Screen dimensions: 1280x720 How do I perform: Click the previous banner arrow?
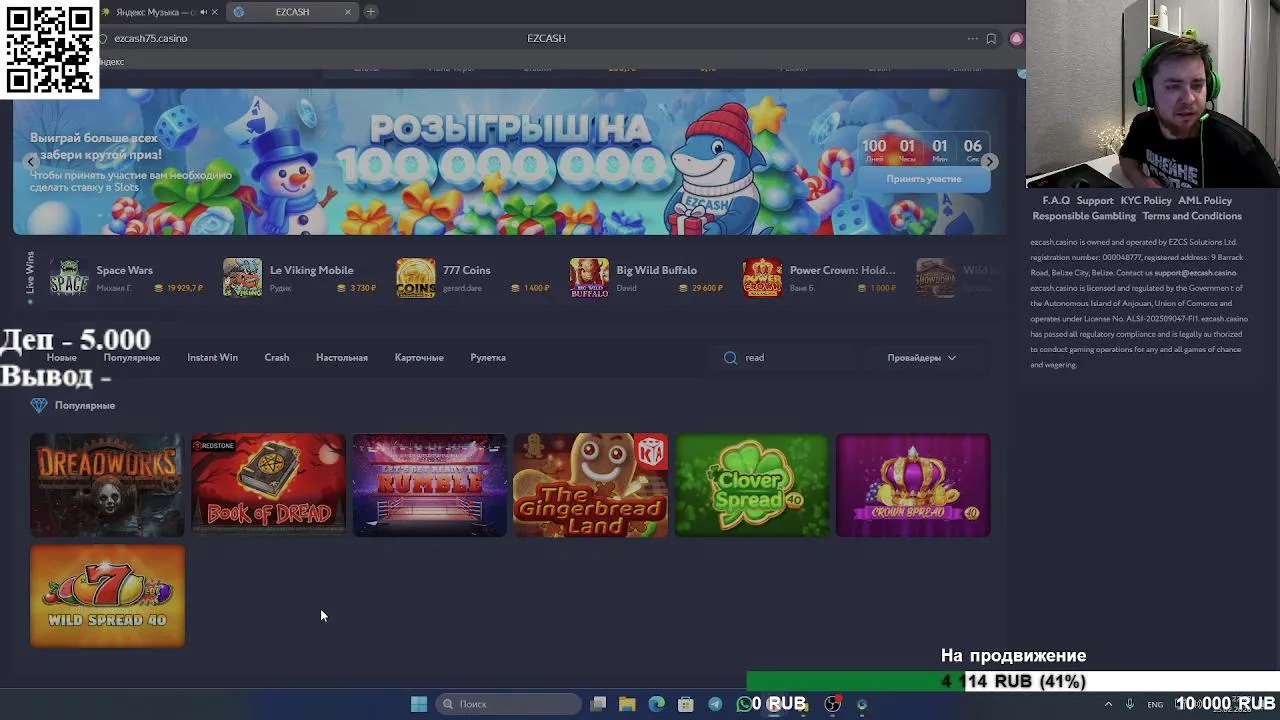(x=31, y=161)
